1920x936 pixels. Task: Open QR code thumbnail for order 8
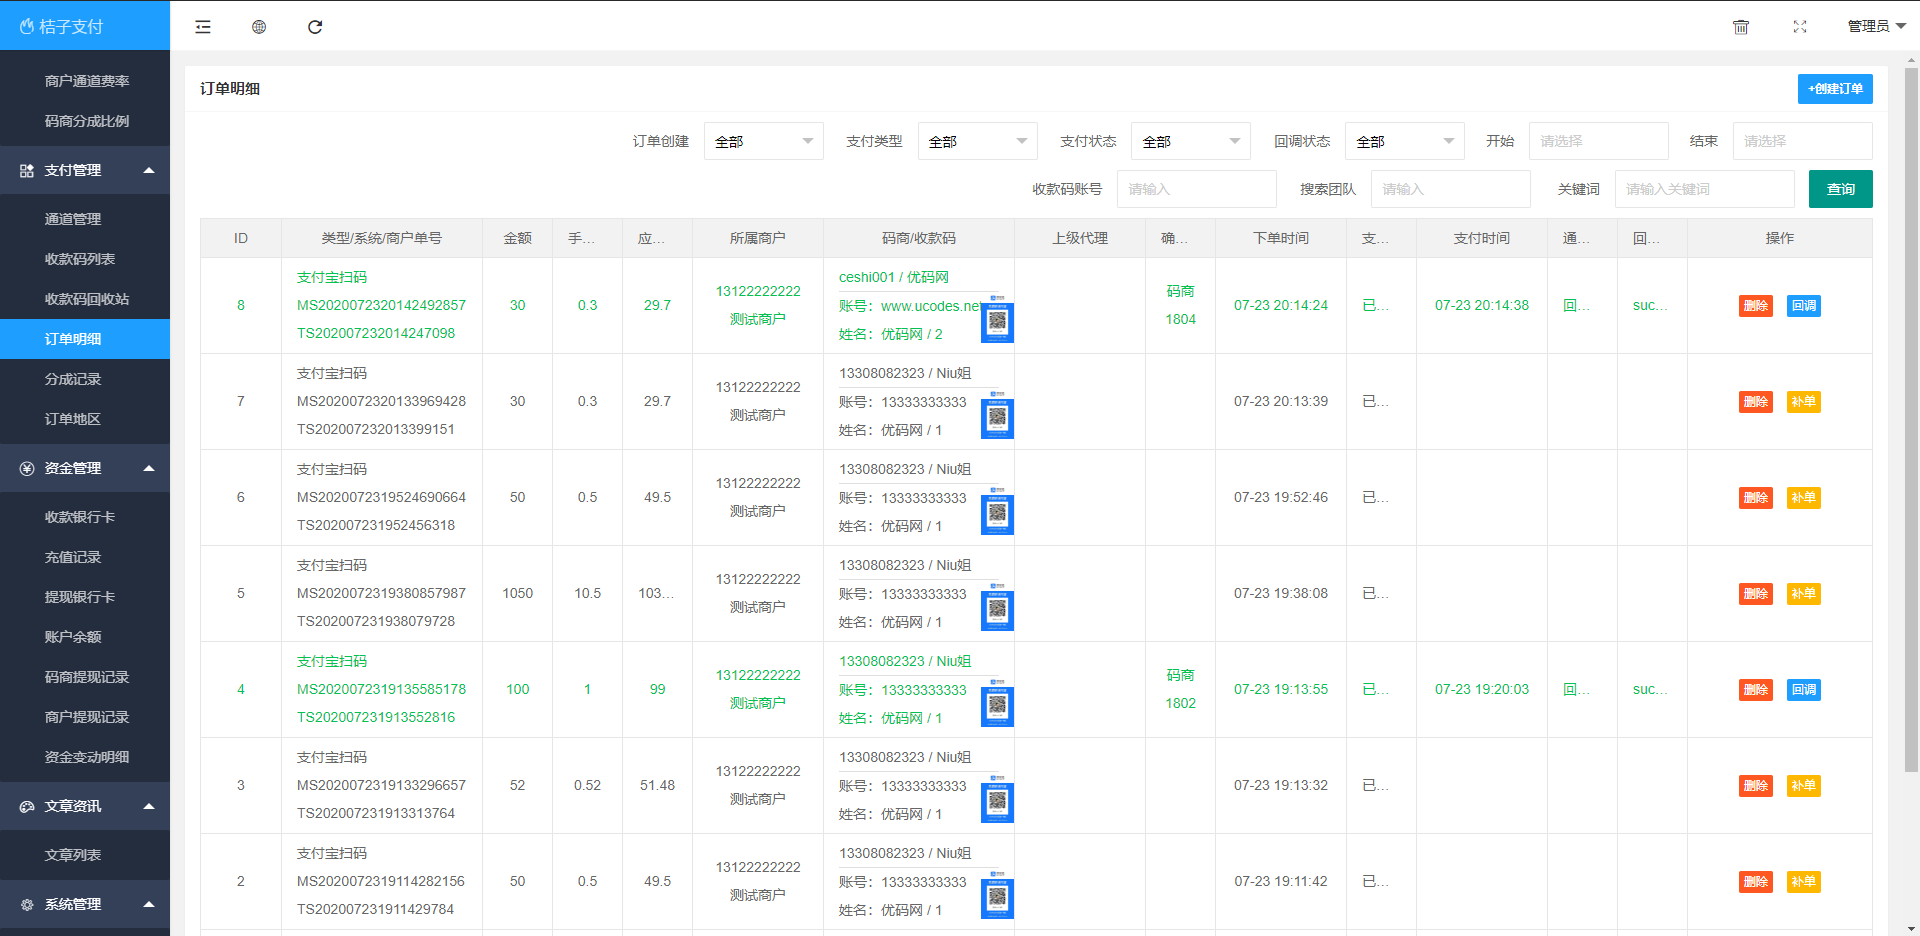997,320
